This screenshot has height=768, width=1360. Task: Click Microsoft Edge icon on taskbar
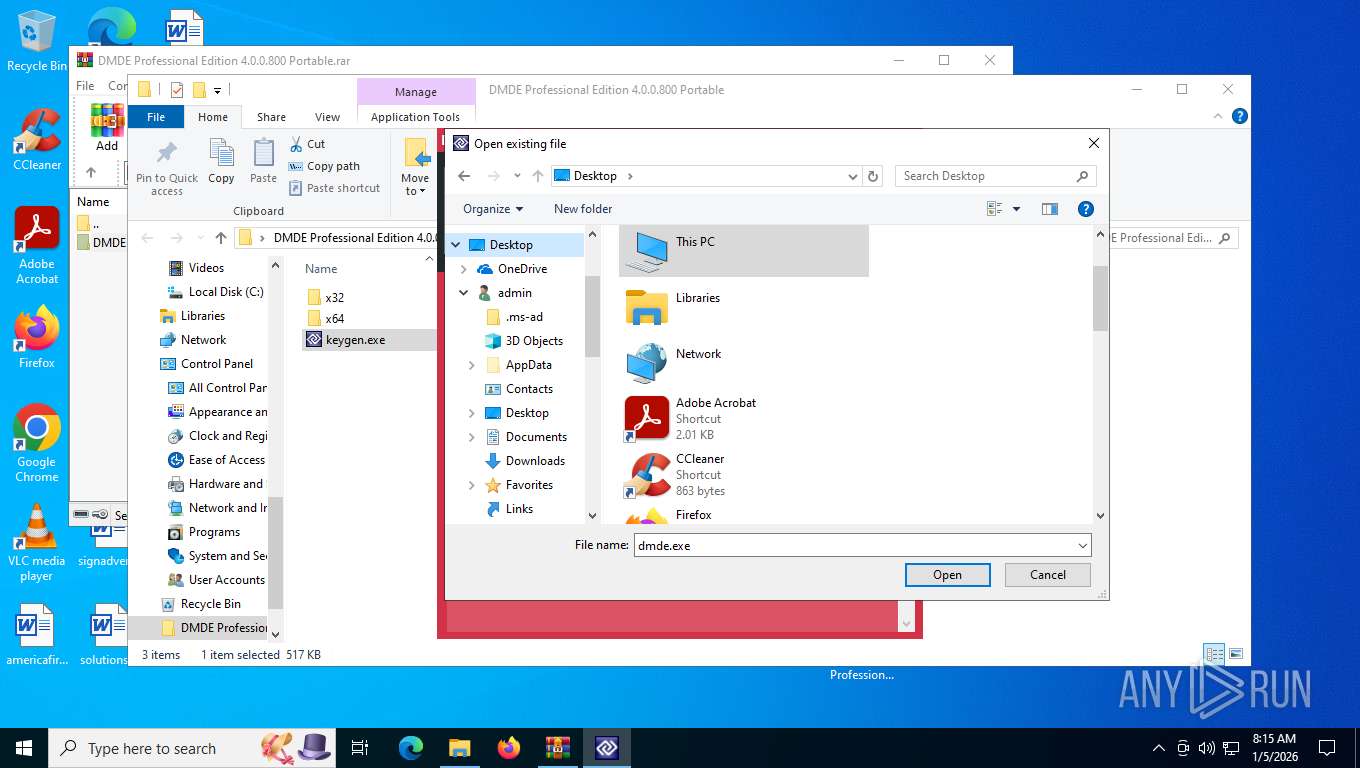click(x=411, y=747)
